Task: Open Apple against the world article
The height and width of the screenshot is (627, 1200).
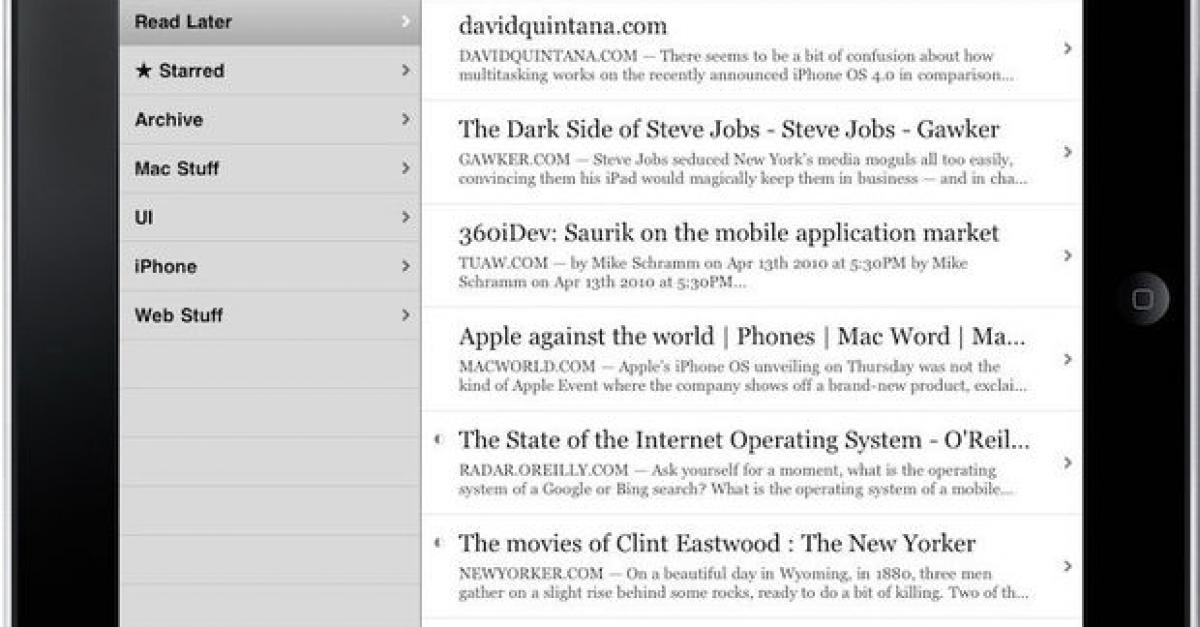Action: [x=752, y=359]
